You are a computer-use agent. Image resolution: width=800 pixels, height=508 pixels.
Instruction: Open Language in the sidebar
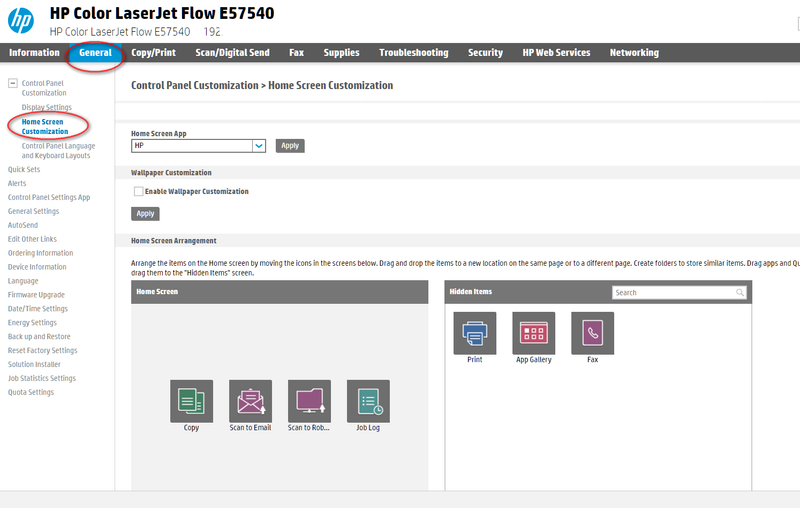(23, 281)
